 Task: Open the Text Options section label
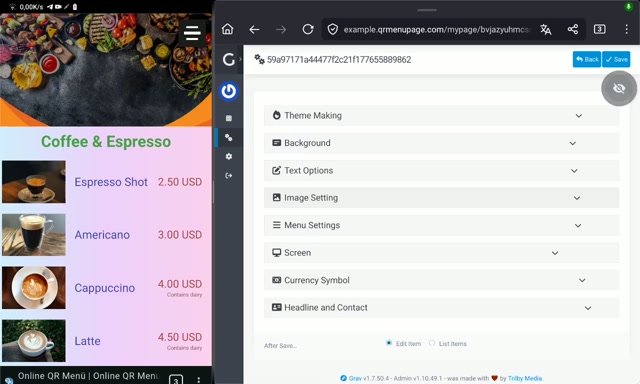309,170
